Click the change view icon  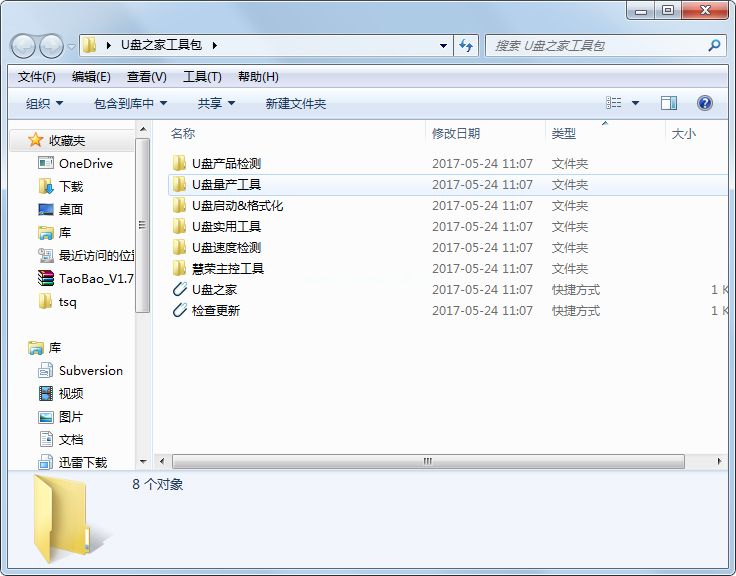pos(614,103)
